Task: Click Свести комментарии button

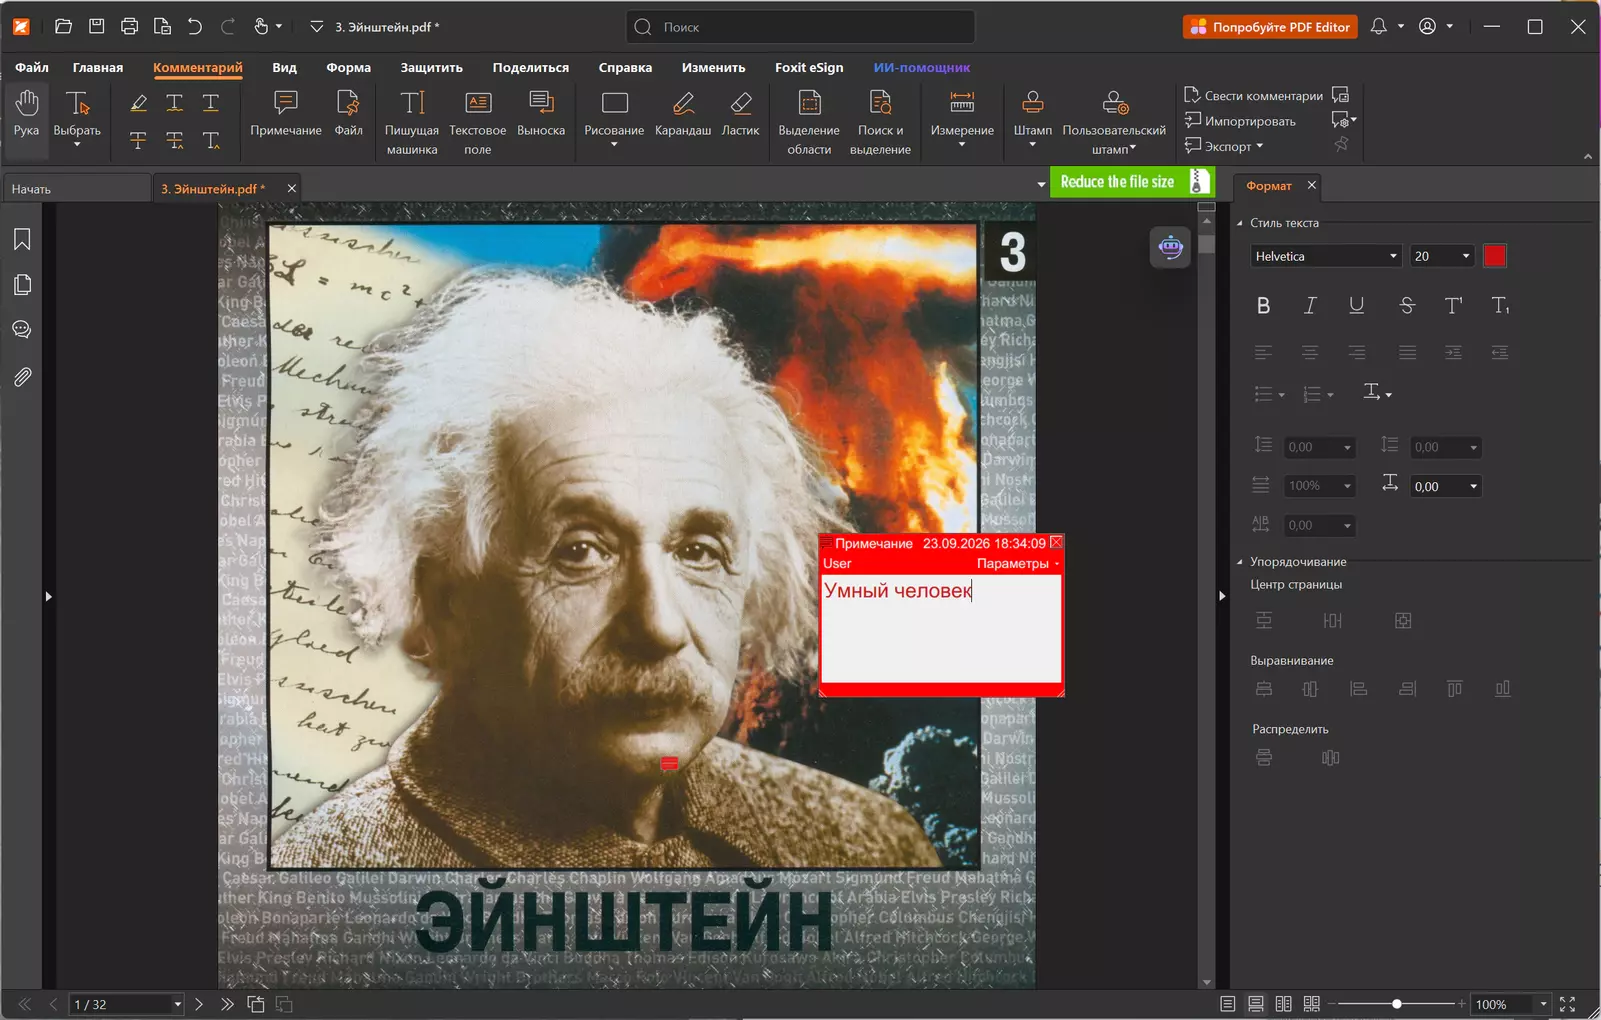Action: (1253, 96)
